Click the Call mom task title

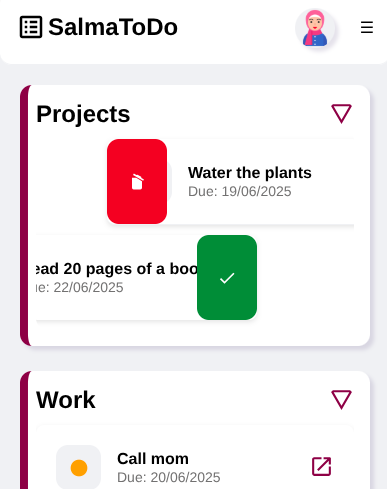pos(153,459)
